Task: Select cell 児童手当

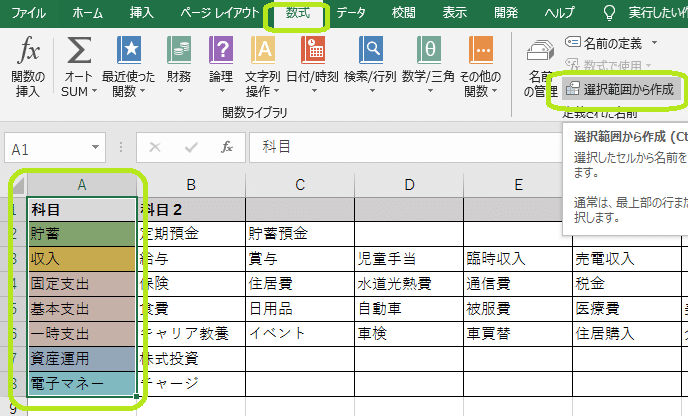Action: click(409, 259)
